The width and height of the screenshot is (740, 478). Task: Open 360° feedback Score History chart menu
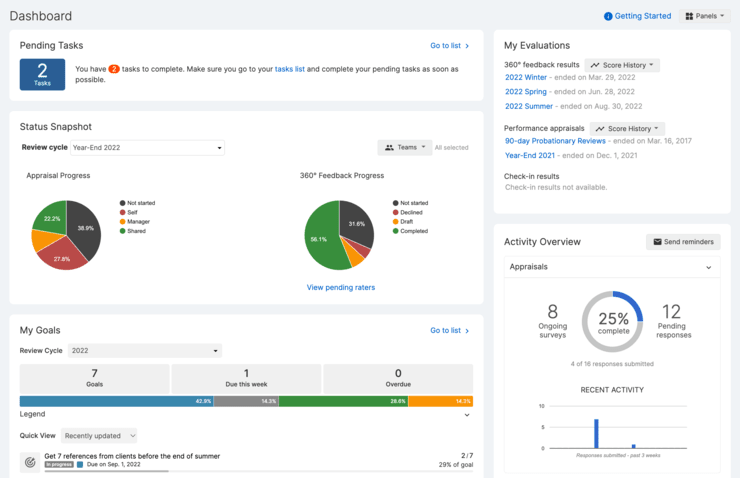(622, 65)
